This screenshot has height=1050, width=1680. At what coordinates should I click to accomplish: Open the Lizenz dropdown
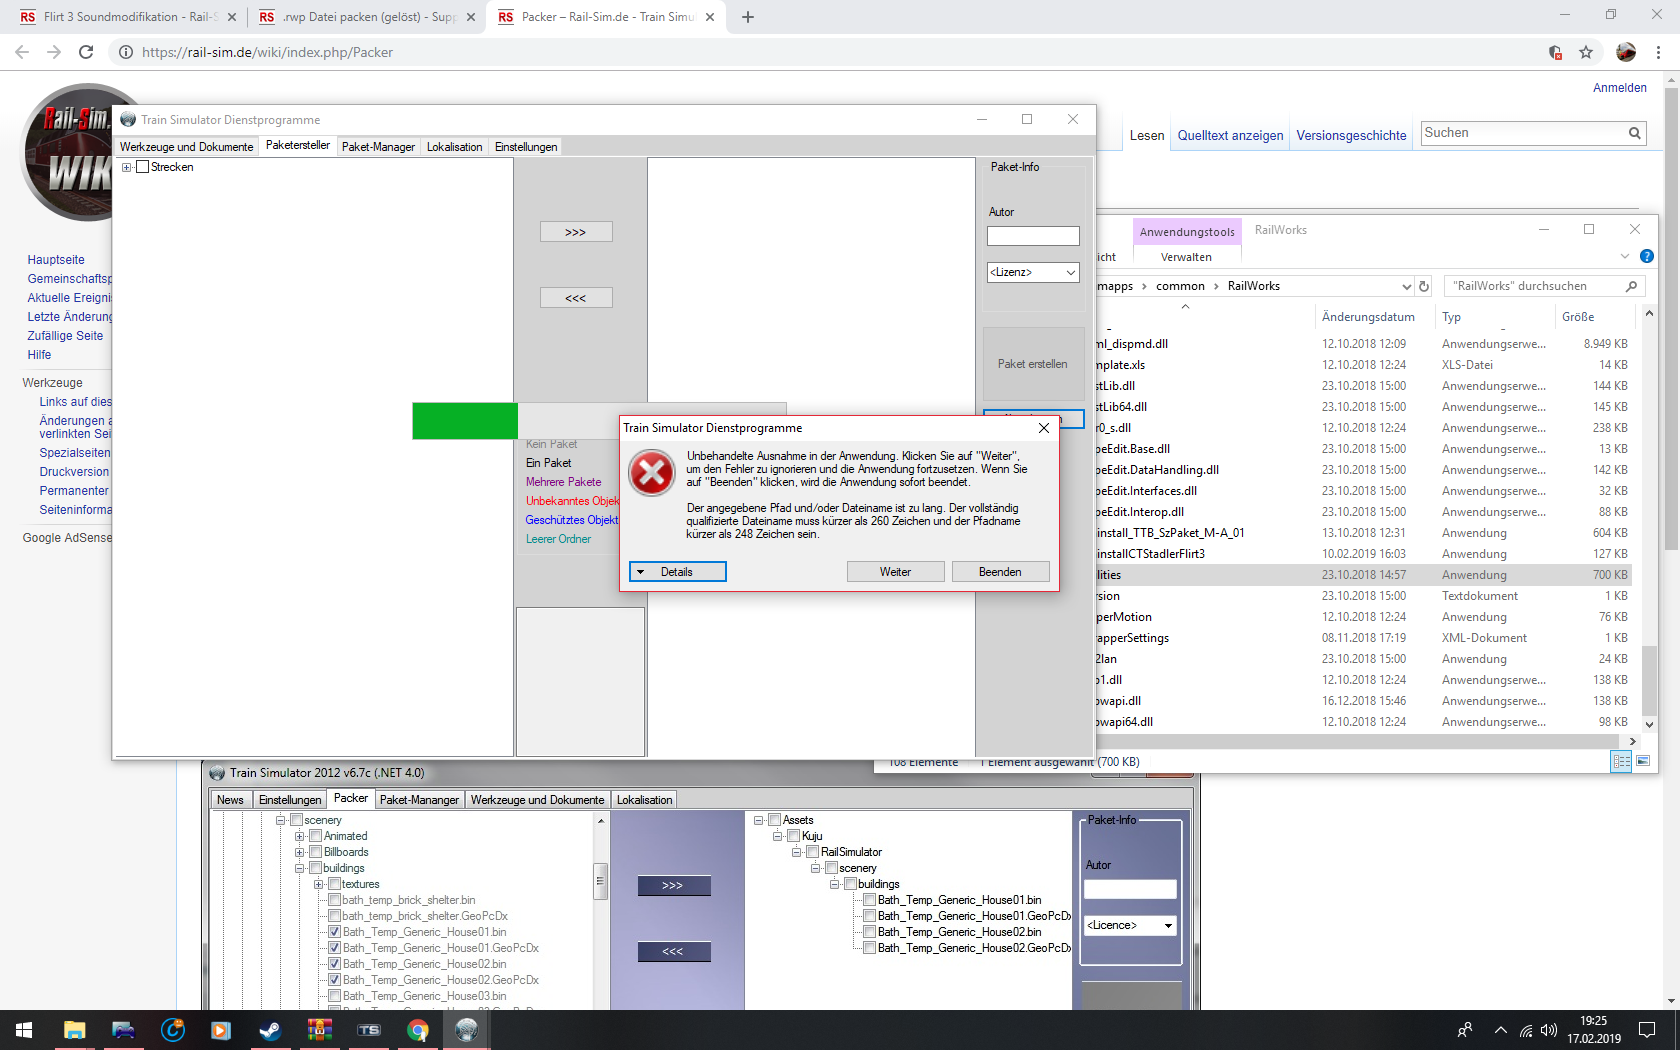pos(1033,272)
